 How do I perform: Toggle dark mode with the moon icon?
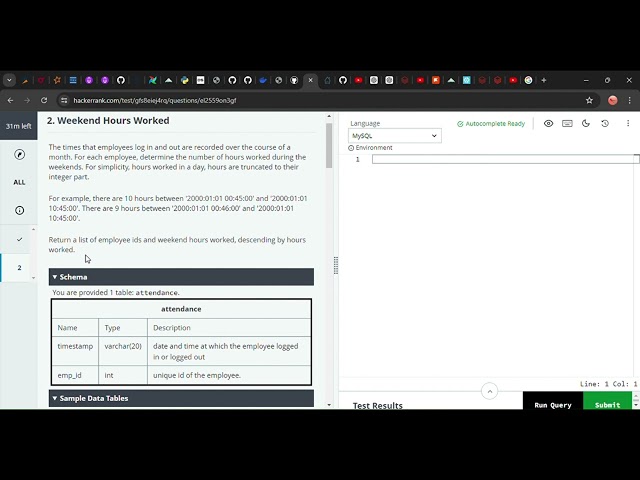click(586, 123)
